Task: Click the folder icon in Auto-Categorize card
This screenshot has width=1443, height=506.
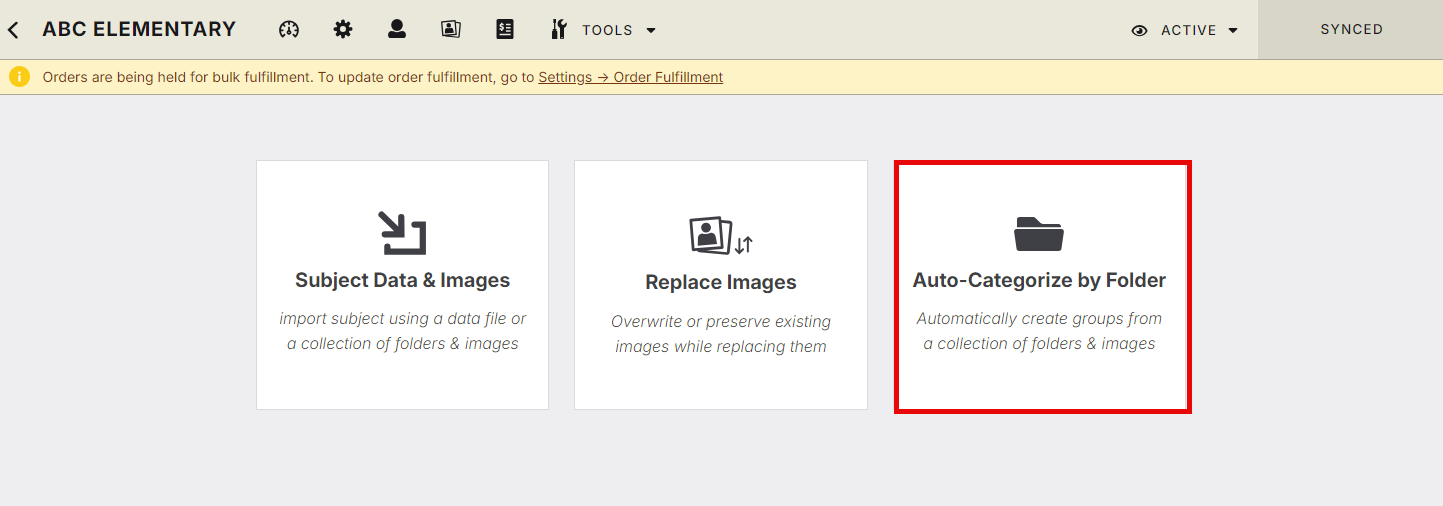Action: click(1039, 234)
